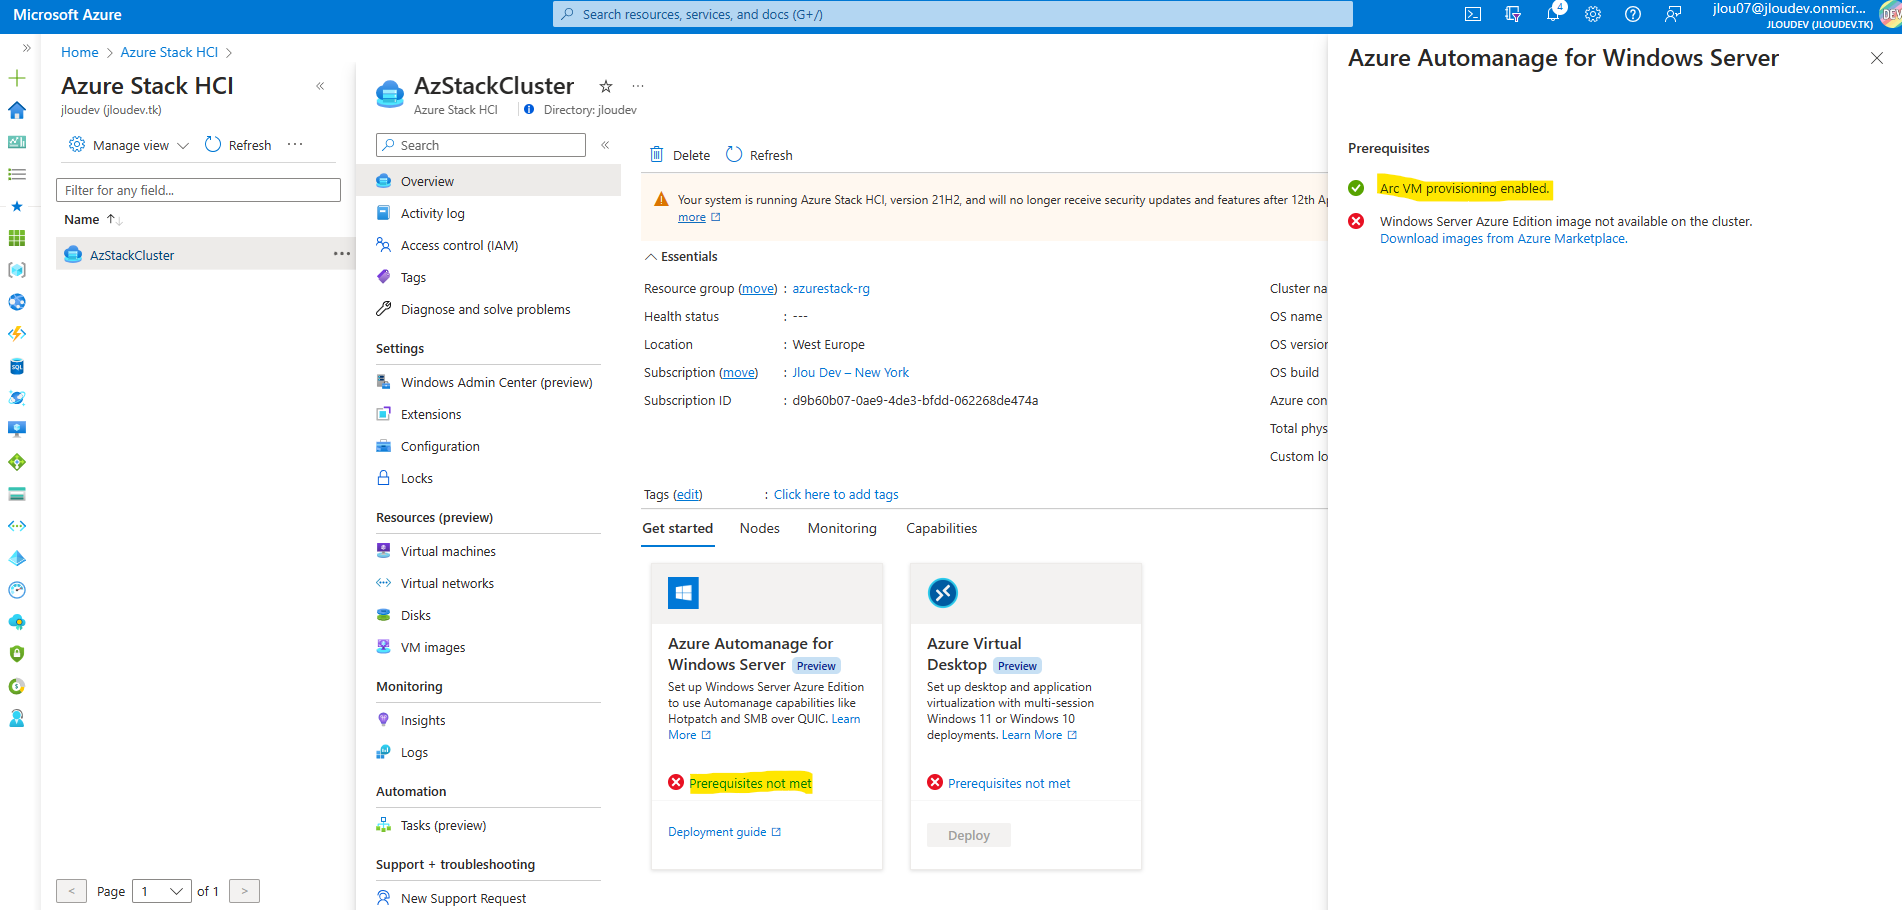Go to next page of results

coord(244,891)
